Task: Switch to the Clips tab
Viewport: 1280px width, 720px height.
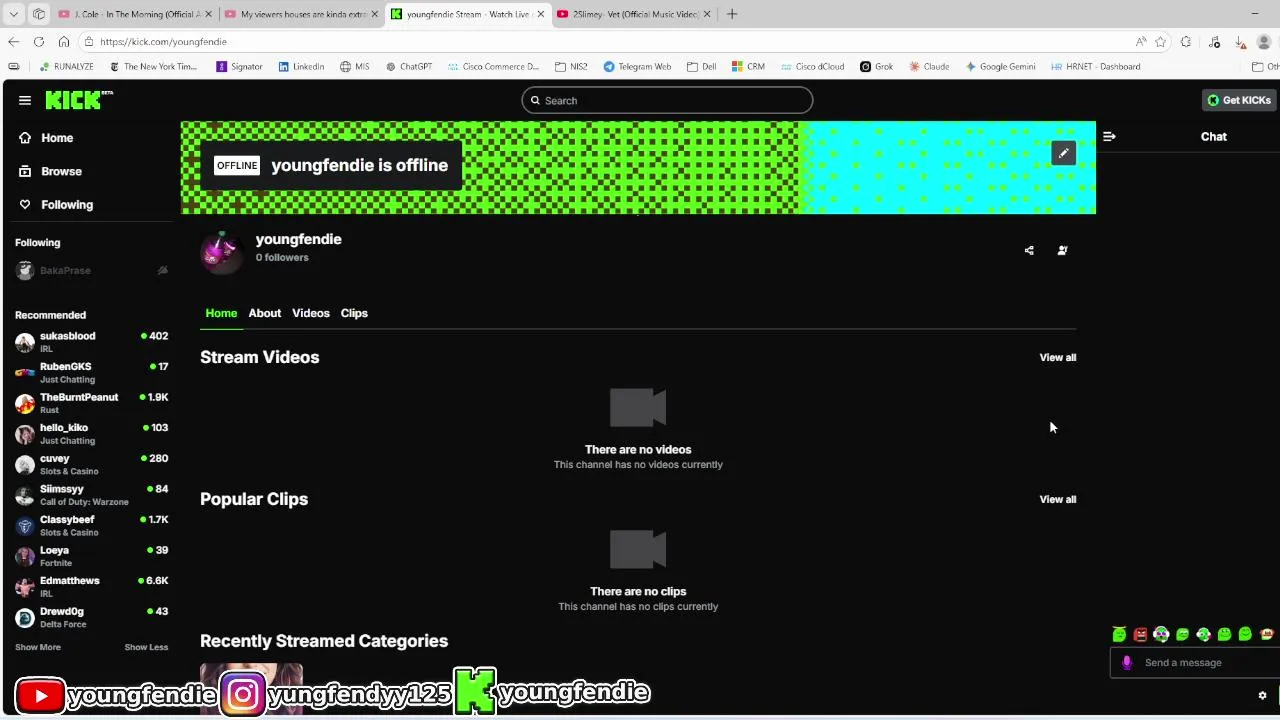Action: [354, 313]
